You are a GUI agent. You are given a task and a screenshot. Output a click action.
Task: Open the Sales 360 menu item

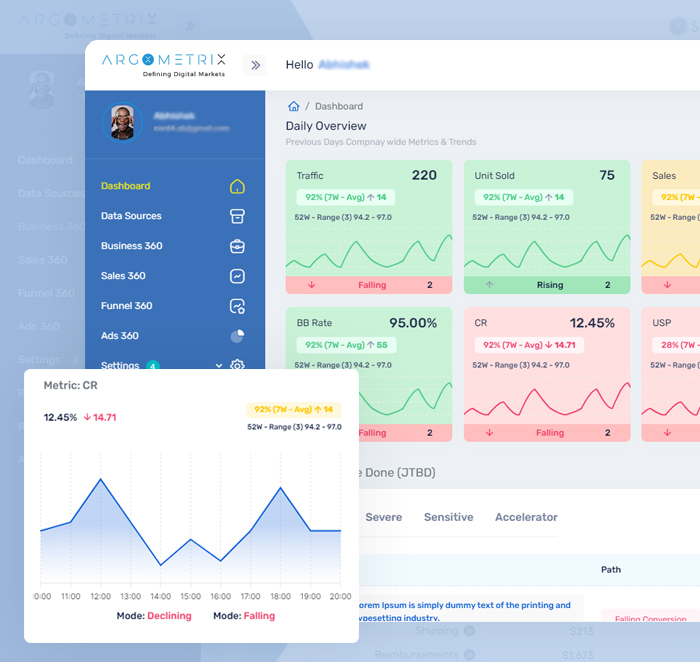point(123,276)
